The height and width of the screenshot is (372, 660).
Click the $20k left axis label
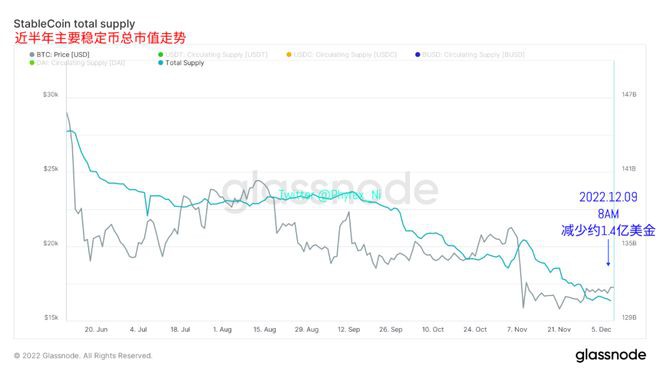51,243
